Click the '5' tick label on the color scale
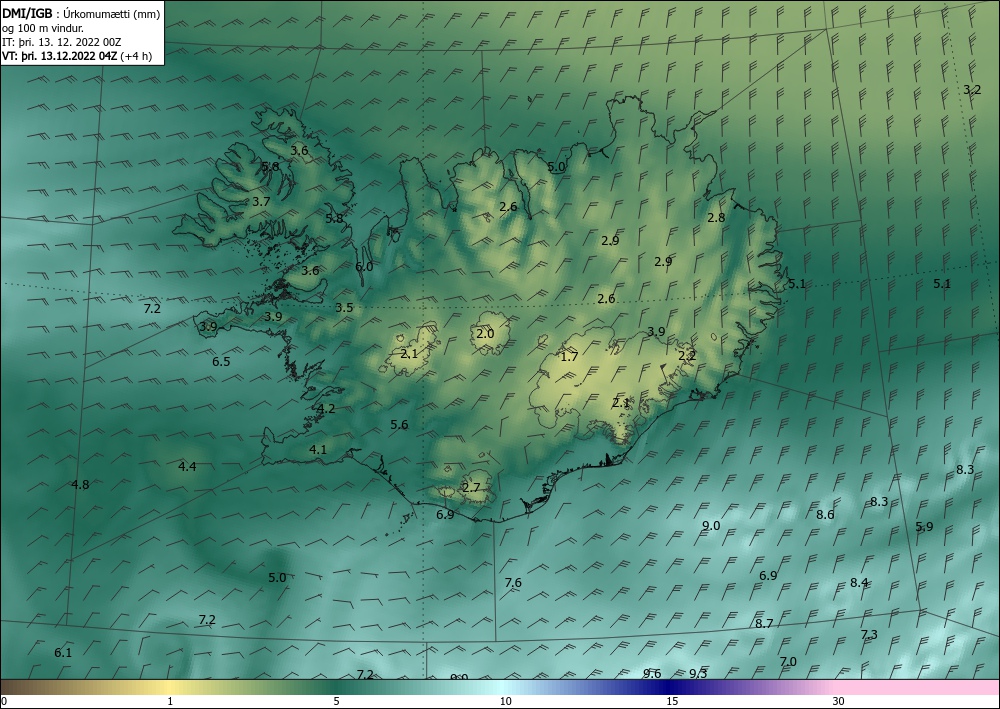The image size is (1000, 709). [336, 701]
